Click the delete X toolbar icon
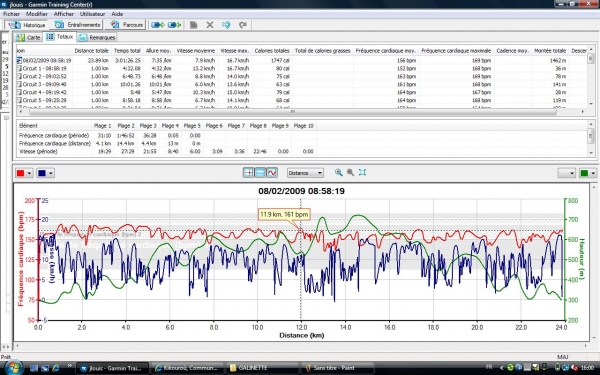This screenshot has width=600, height=375. 210,25
